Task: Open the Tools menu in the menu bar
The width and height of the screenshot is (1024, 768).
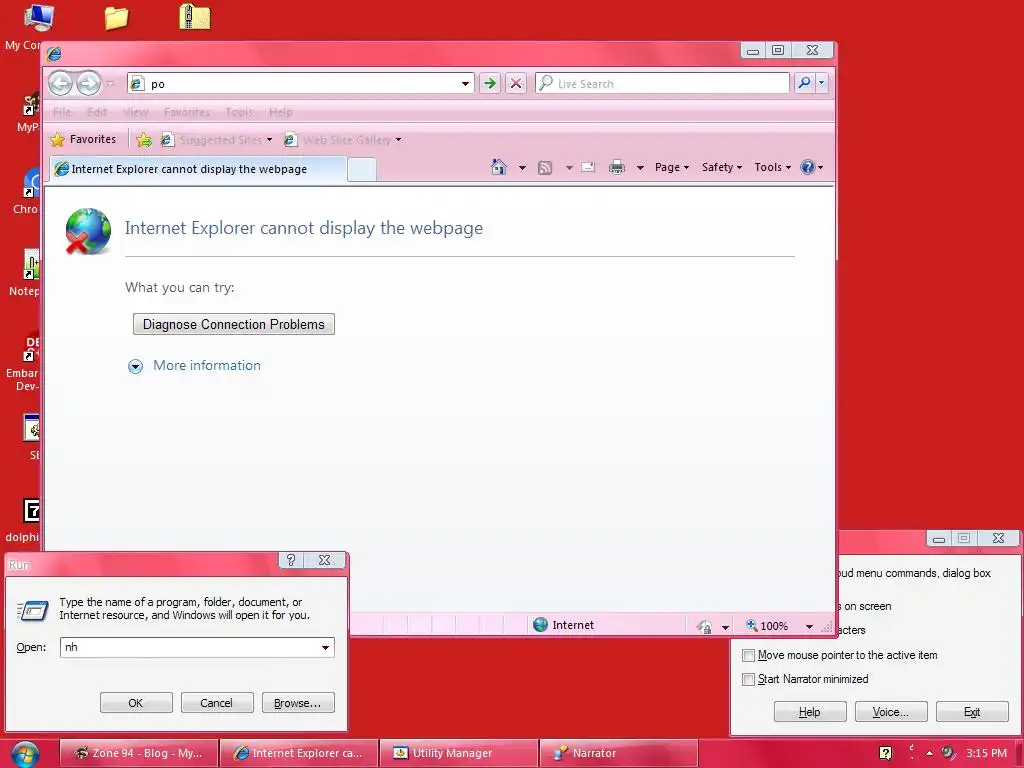Action: tap(239, 112)
